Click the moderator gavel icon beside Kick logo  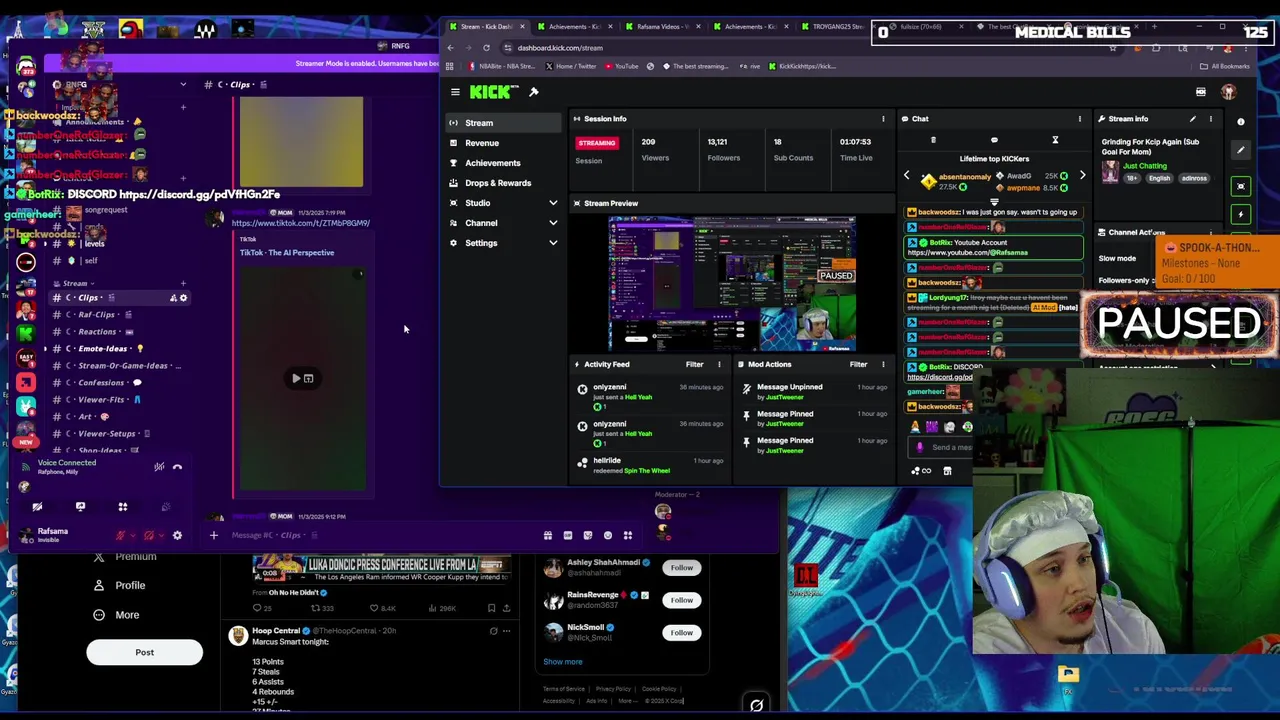point(534,92)
